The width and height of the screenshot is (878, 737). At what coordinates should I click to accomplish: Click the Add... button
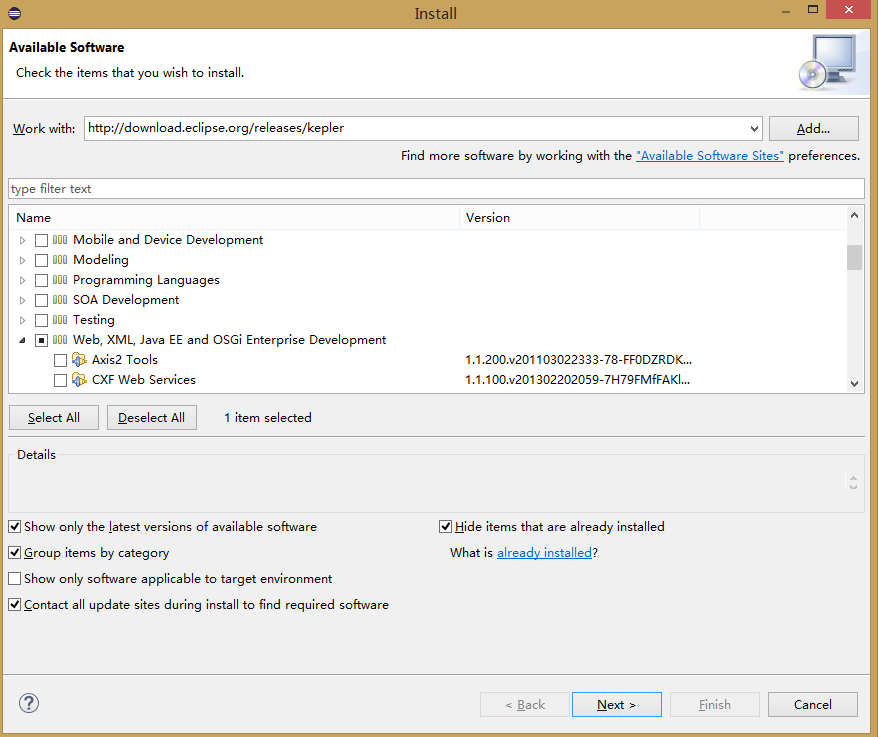(814, 129)
